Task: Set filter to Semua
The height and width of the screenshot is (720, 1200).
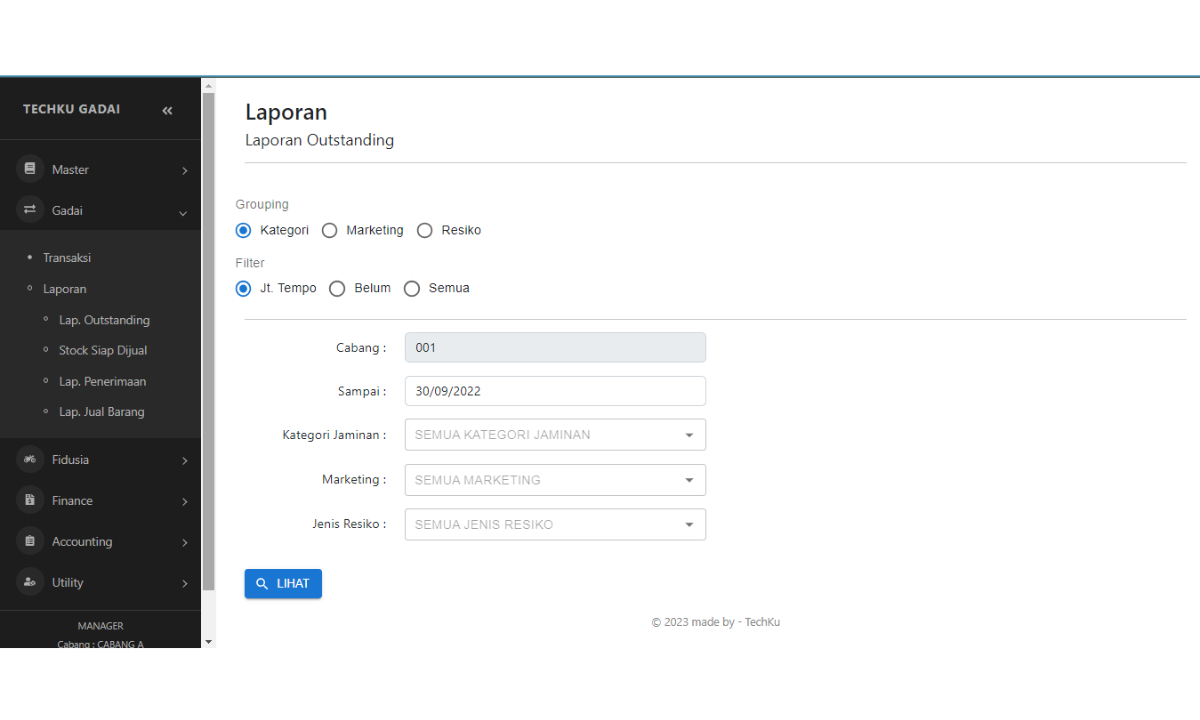Action: [x=412, y=288]
